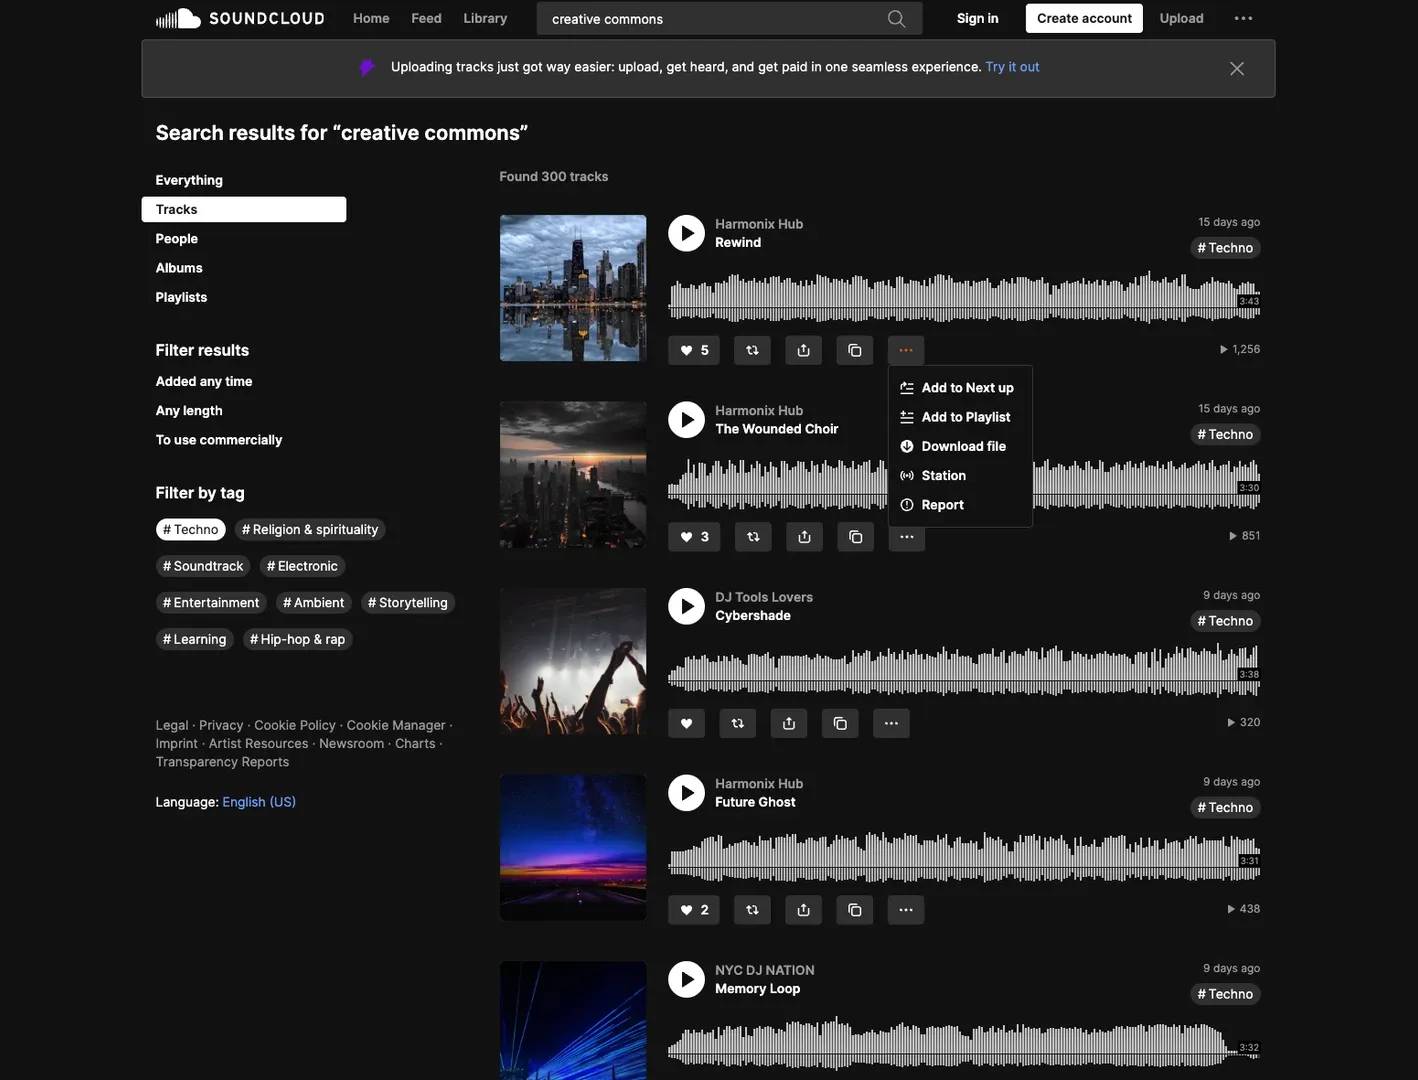This screenshot has width=1418, height=1080.
Task: Toggle like on Rewind track
Action: [694, 350]
